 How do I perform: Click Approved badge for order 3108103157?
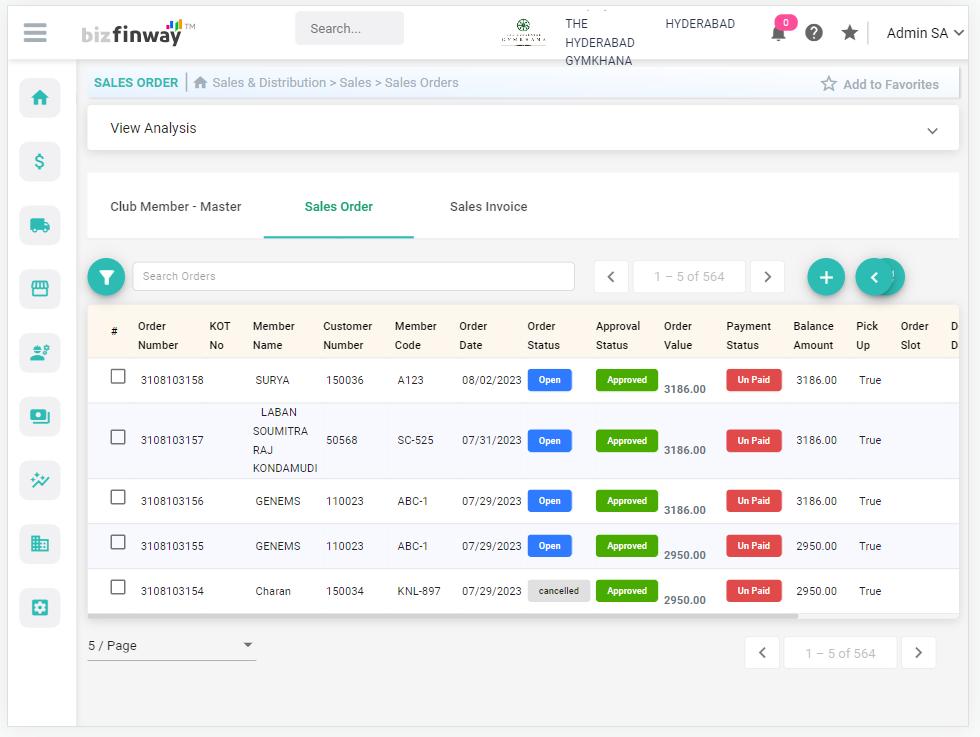click(x=627, y=441)
